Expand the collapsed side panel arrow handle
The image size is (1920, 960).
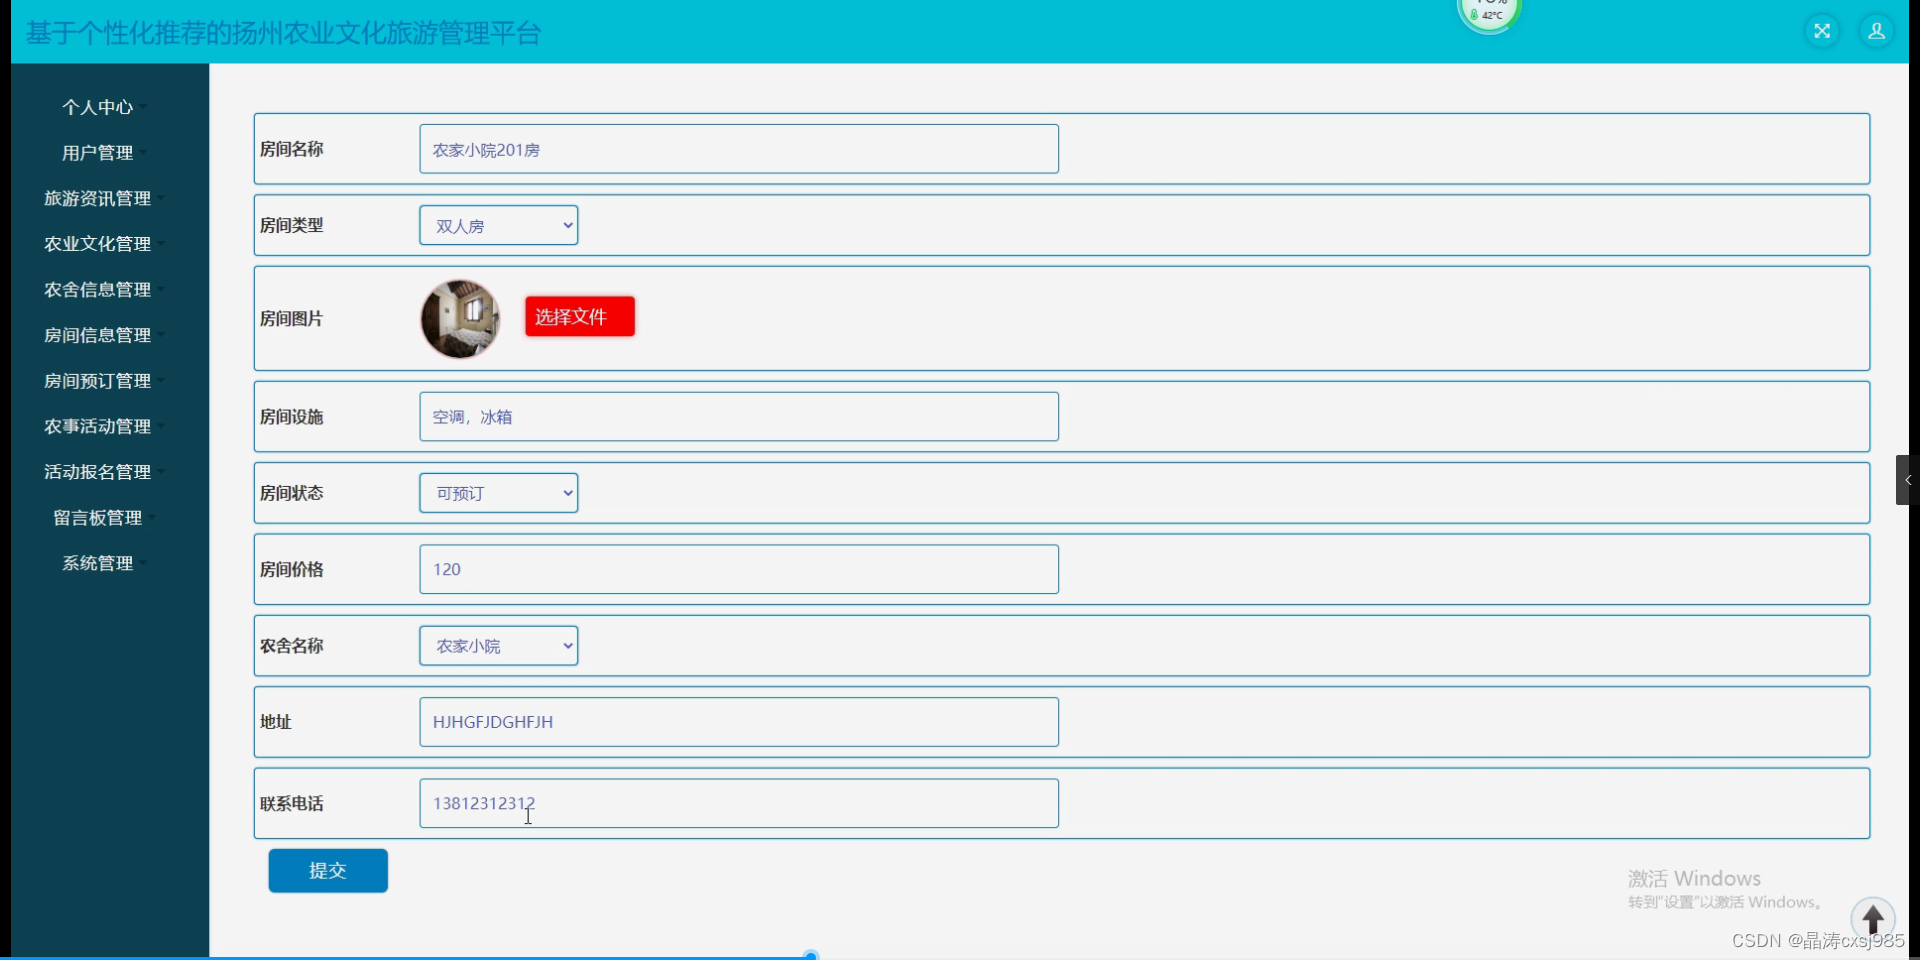[1907, 480]
